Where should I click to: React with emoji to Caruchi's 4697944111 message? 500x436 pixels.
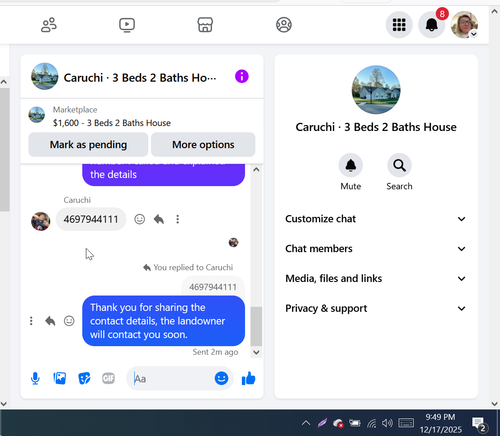(x=140, y=219)
